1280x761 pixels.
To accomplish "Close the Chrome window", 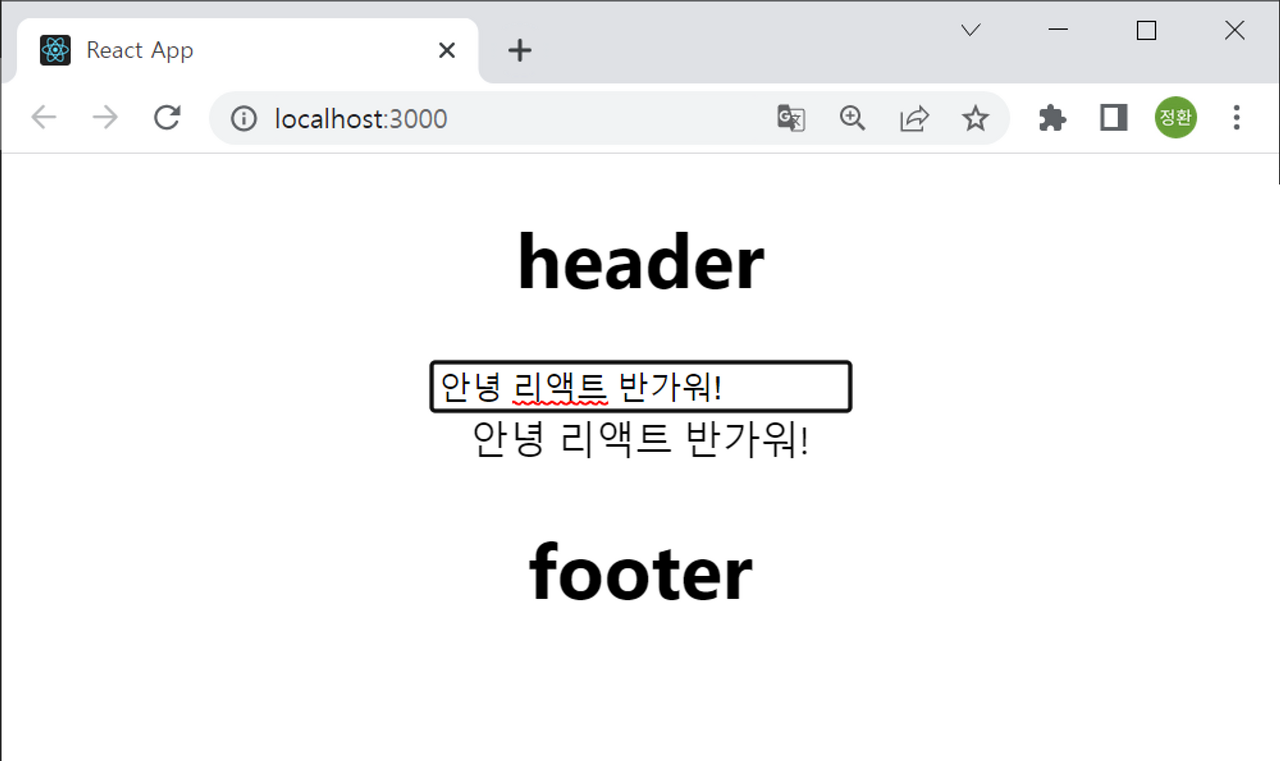I will coord(1235,31).
